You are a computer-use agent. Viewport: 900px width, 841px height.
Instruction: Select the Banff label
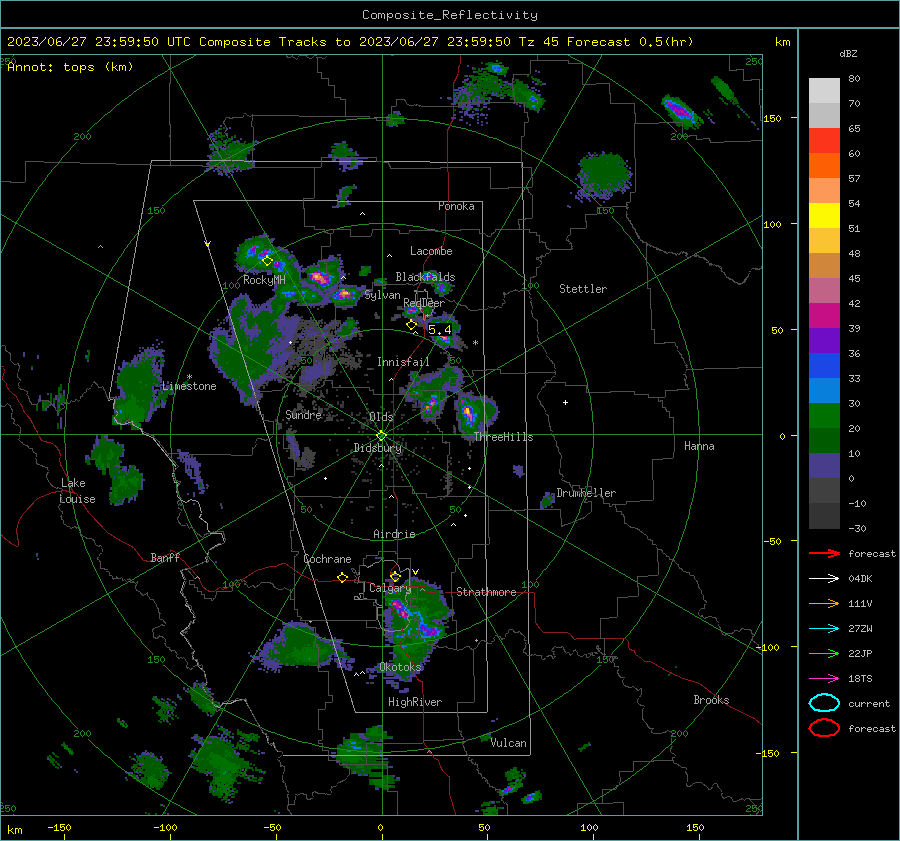165,557
